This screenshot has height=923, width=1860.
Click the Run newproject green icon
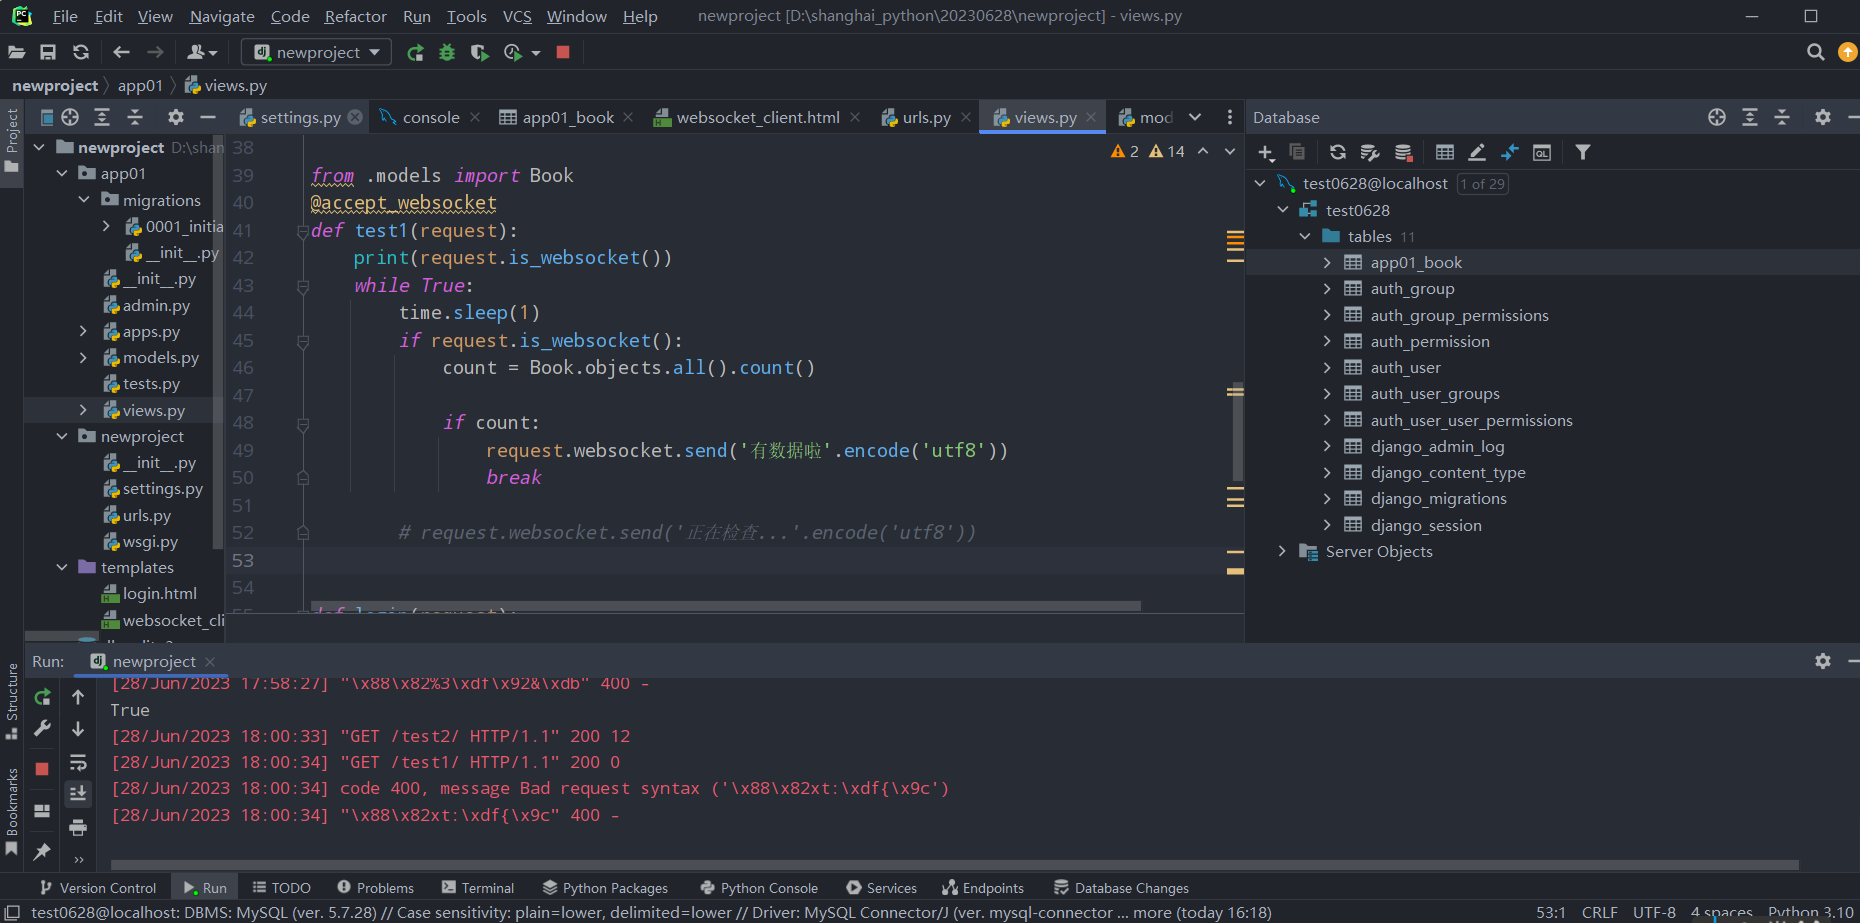pyautogui.click(x=415, y=52)
